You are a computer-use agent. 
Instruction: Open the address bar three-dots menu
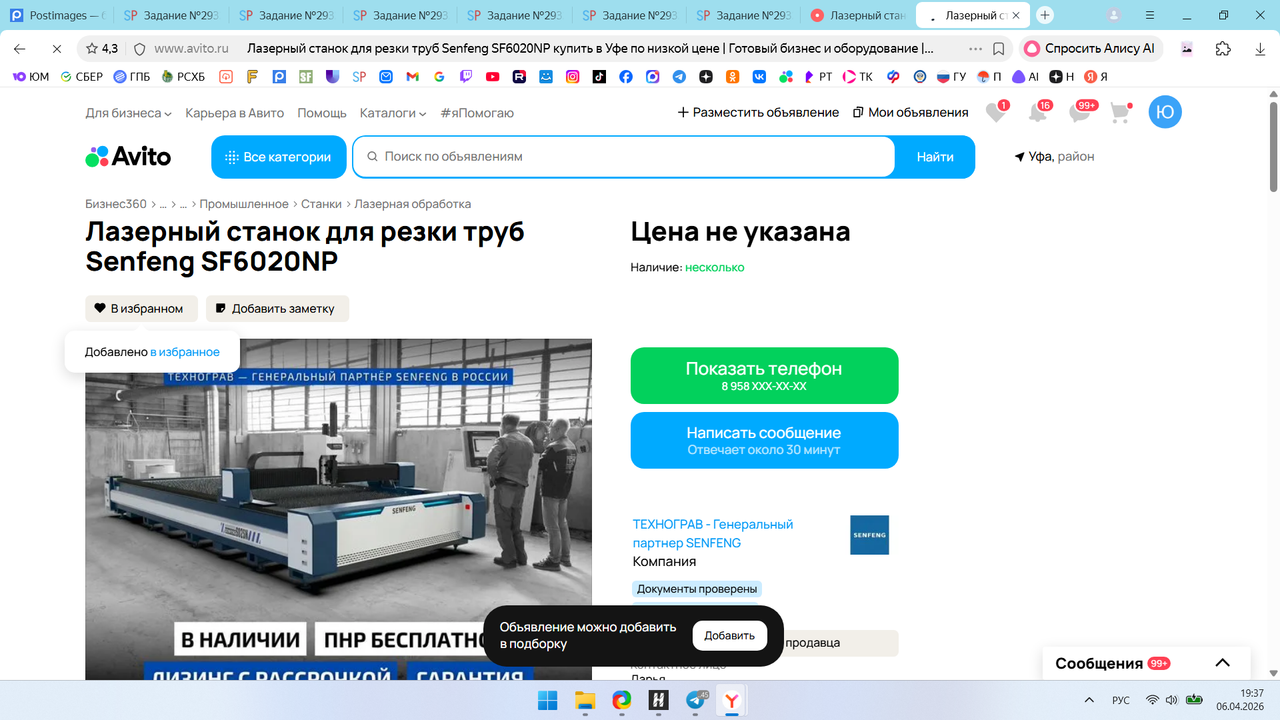[975, 48]
